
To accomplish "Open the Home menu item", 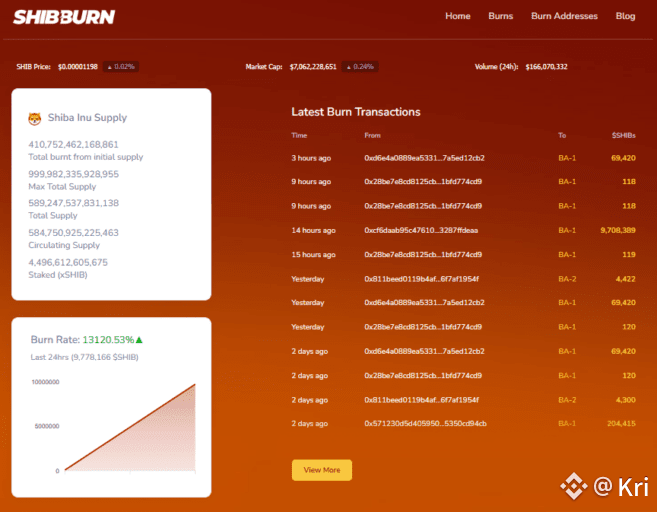I will [x=458, y=16].
